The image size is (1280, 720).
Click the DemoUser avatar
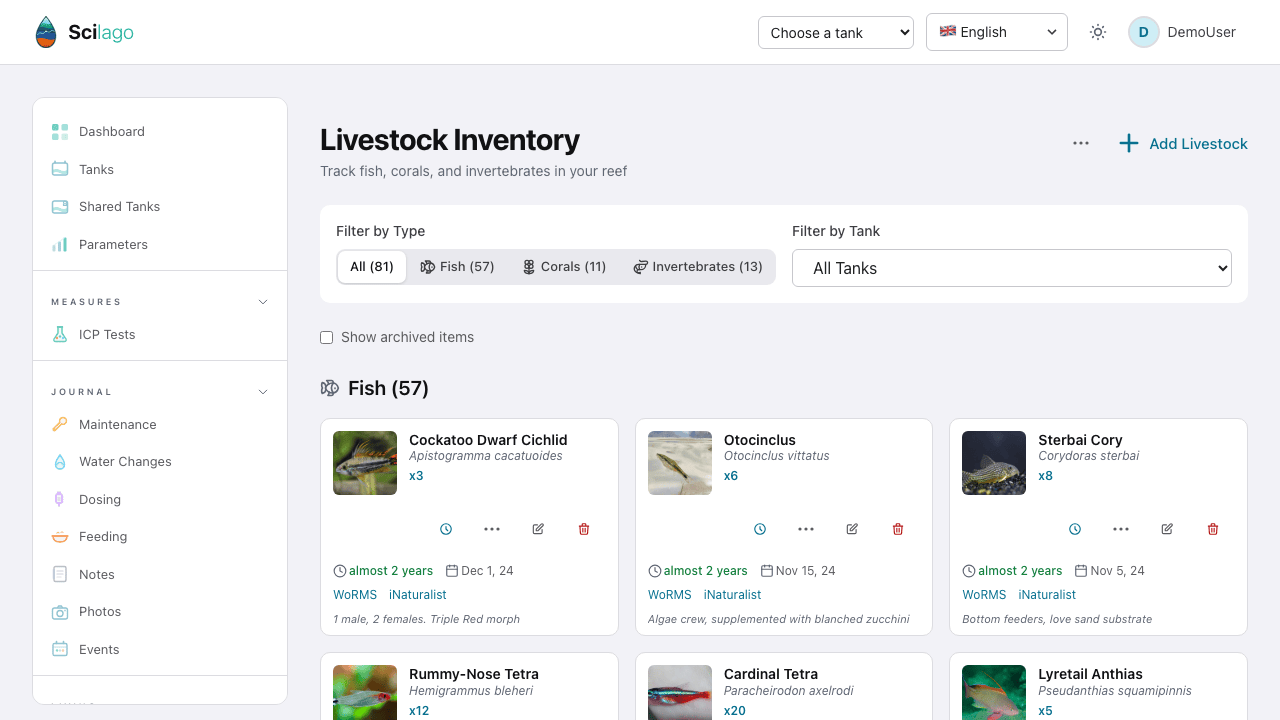(x=1144, y=32)
